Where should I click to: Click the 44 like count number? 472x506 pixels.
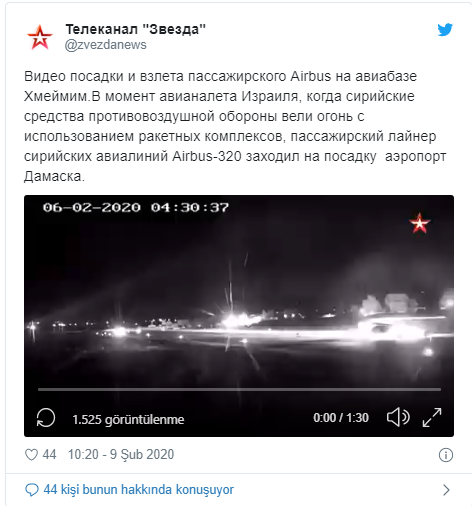(x=49, y=454)
